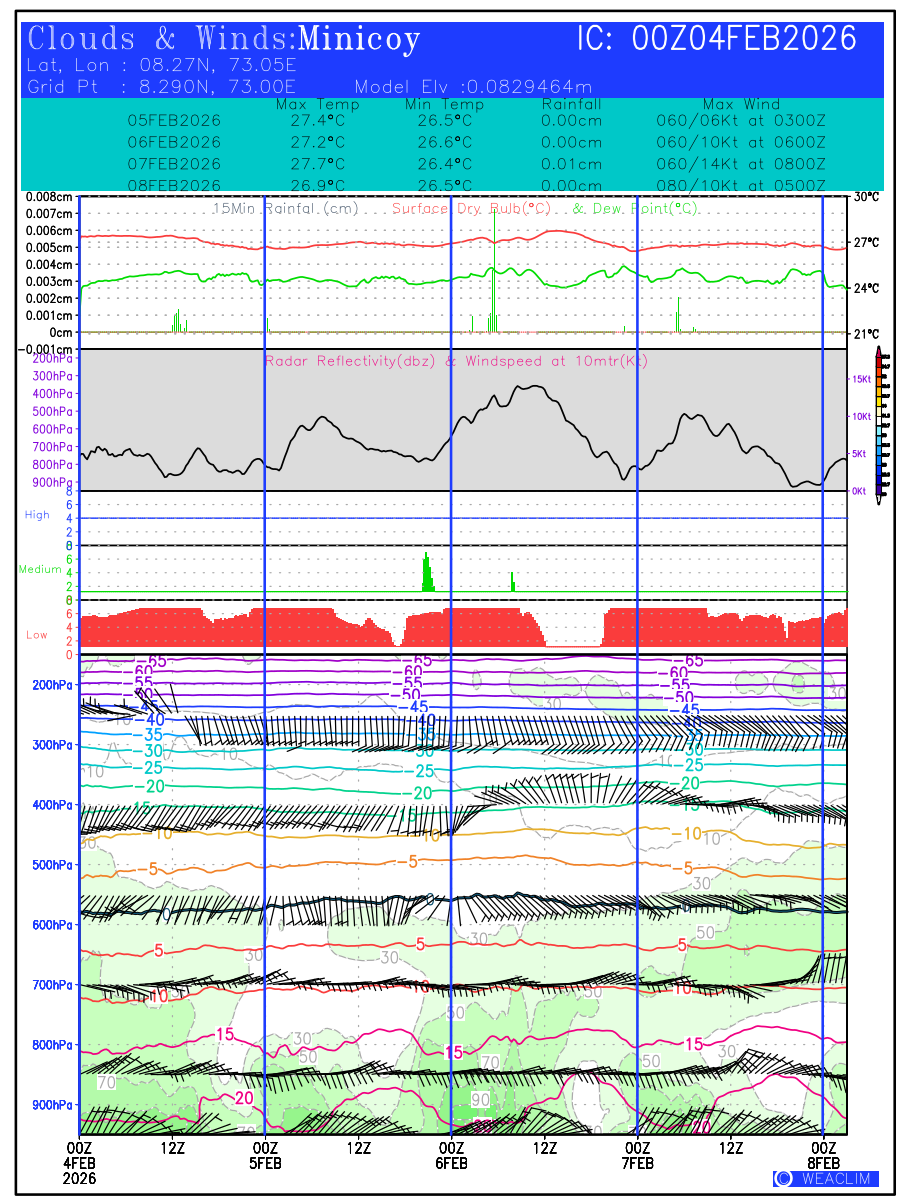Click the Clouds & Winds:Minicoy title
This screenshot has width=900, height=1200.
224,39
